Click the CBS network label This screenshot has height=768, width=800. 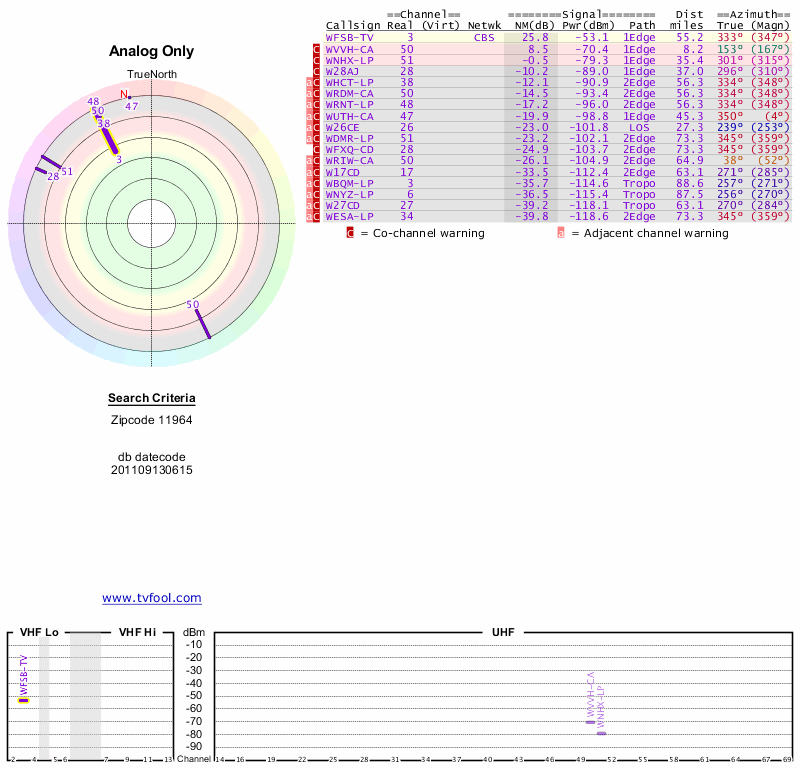(x=484, y=37)
